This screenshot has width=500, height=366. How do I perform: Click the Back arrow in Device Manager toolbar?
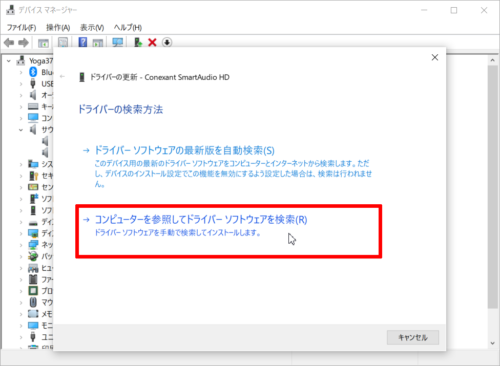9,43
